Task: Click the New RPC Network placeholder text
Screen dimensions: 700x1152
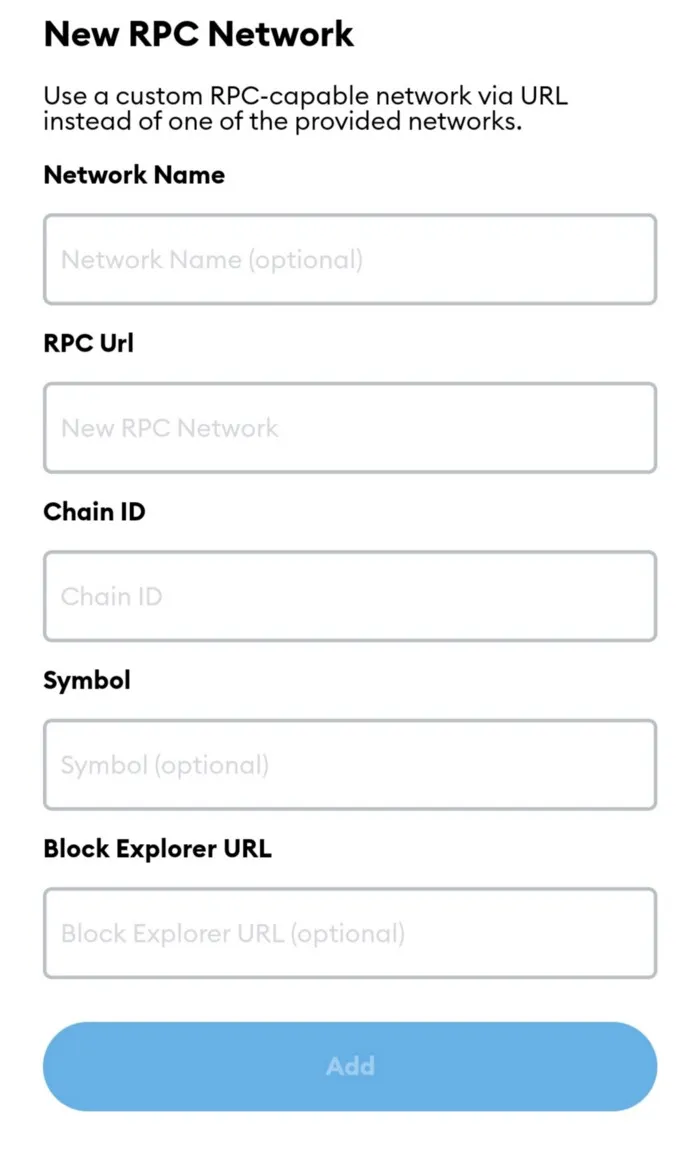Action: point(169,428)
